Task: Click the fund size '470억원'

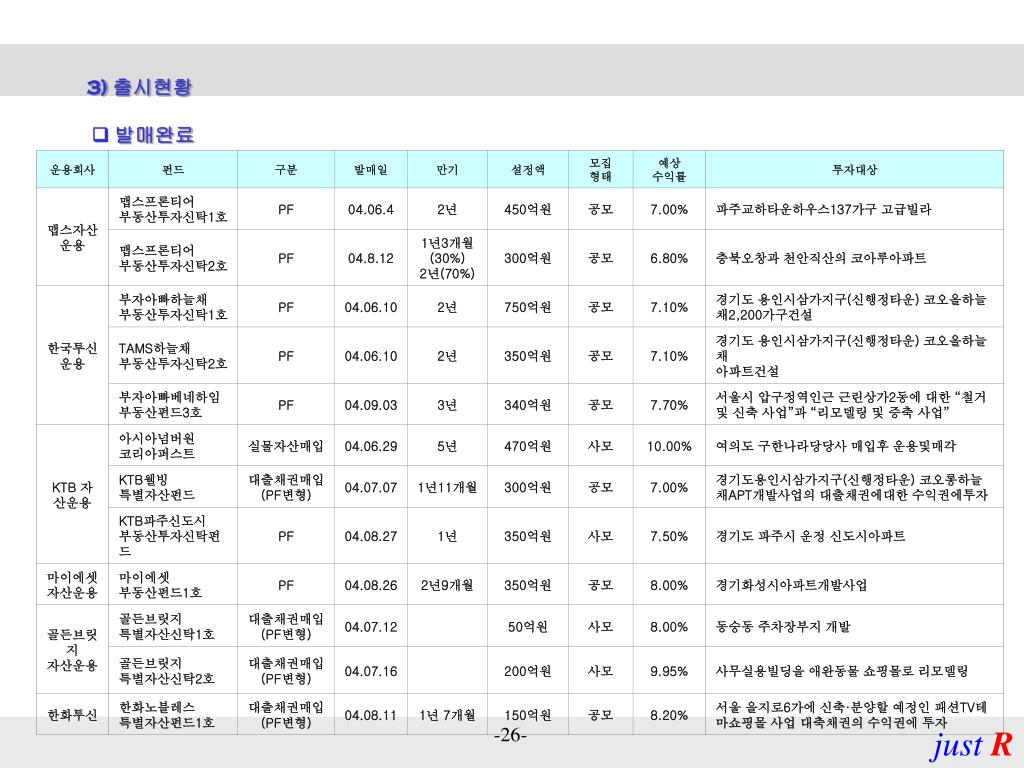Action: 528,447
